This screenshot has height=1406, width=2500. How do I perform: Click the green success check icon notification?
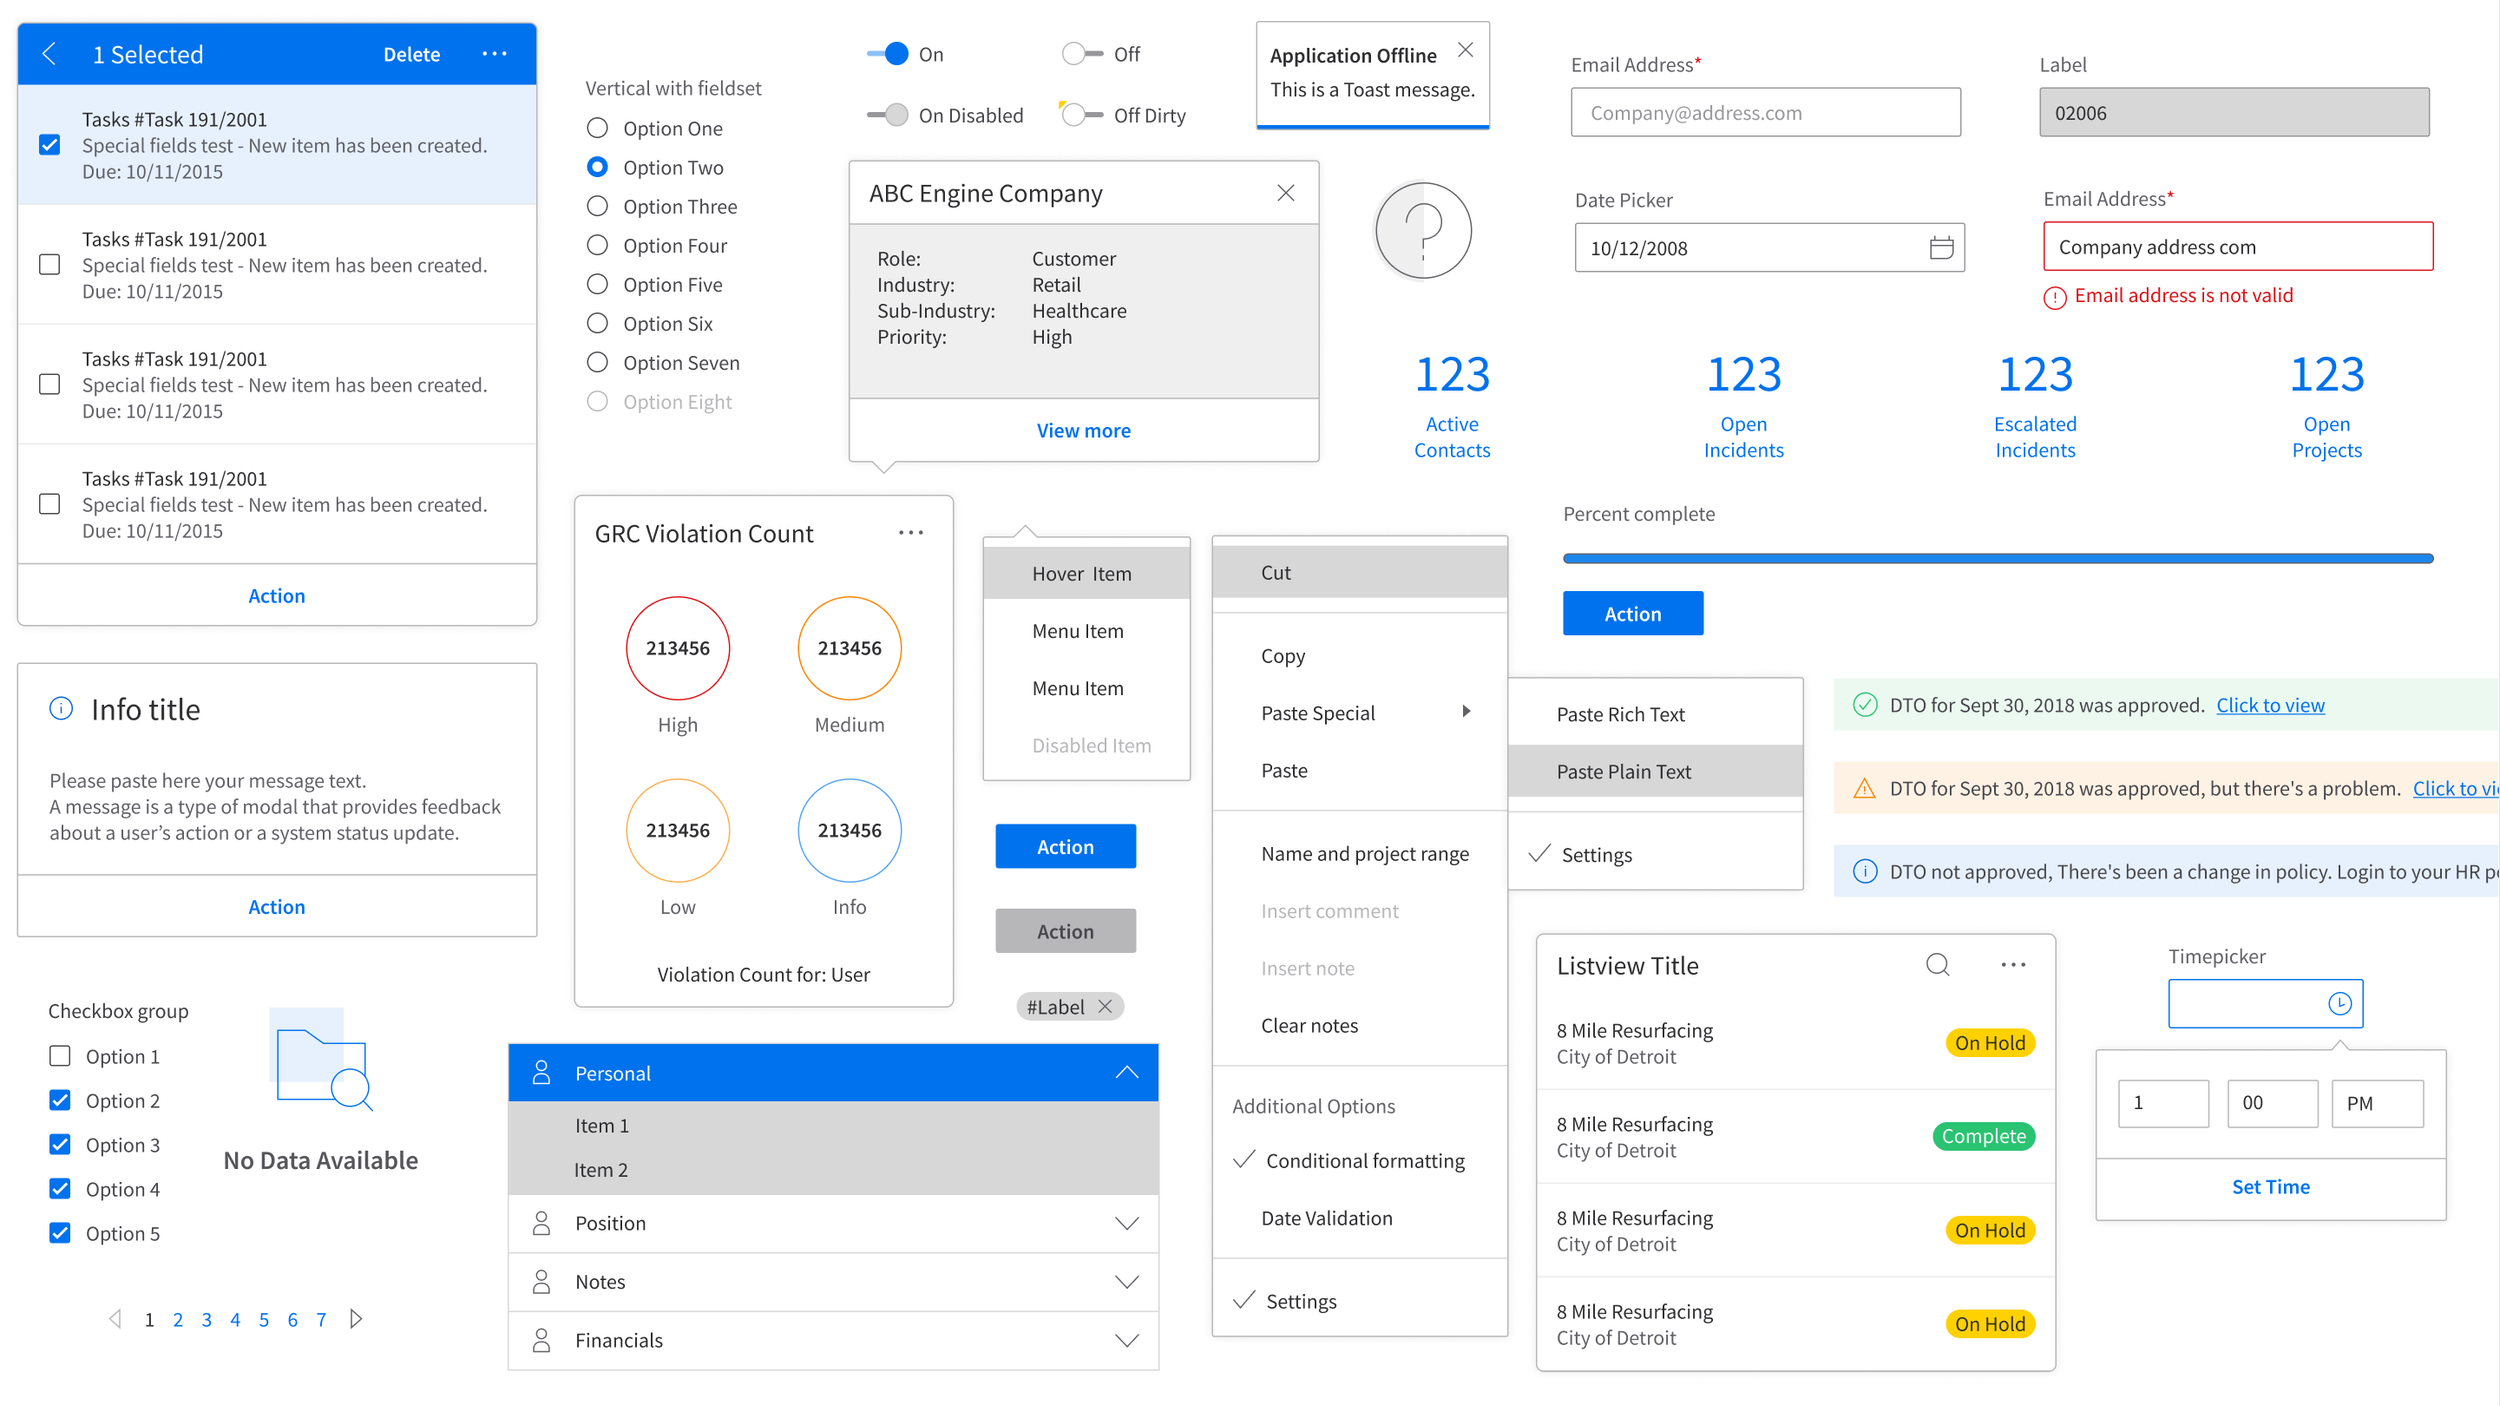[x=1865, y=705]
